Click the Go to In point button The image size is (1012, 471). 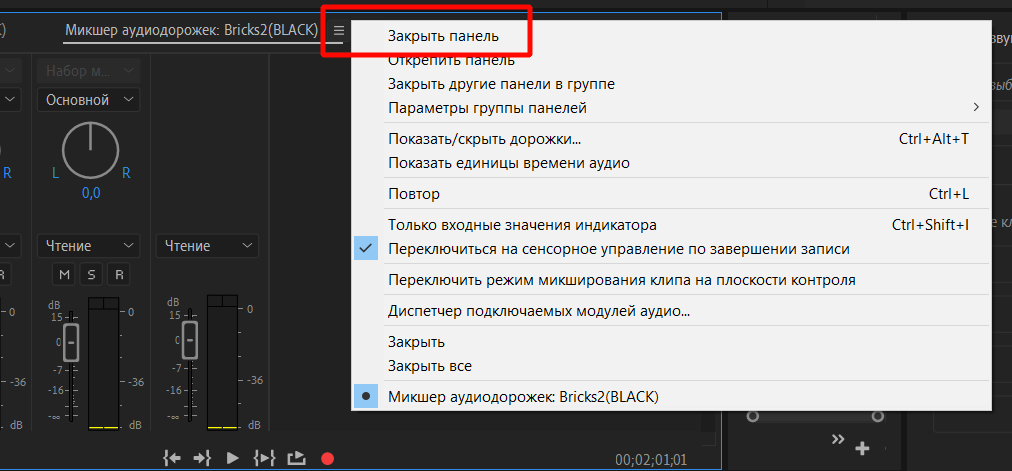pyautogui.click(x=172, y=458)
